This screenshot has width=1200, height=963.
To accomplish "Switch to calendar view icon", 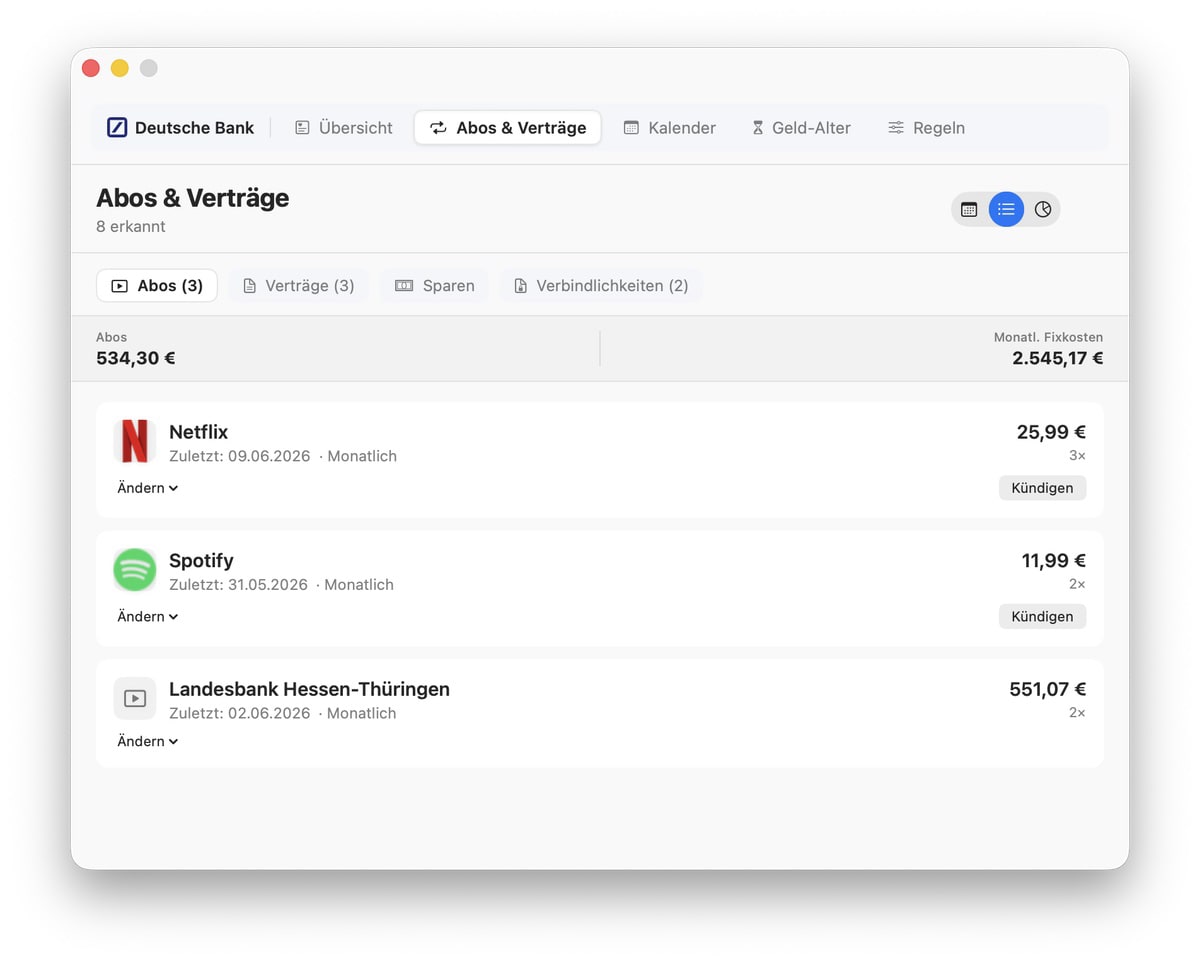I will click(969, 209).
